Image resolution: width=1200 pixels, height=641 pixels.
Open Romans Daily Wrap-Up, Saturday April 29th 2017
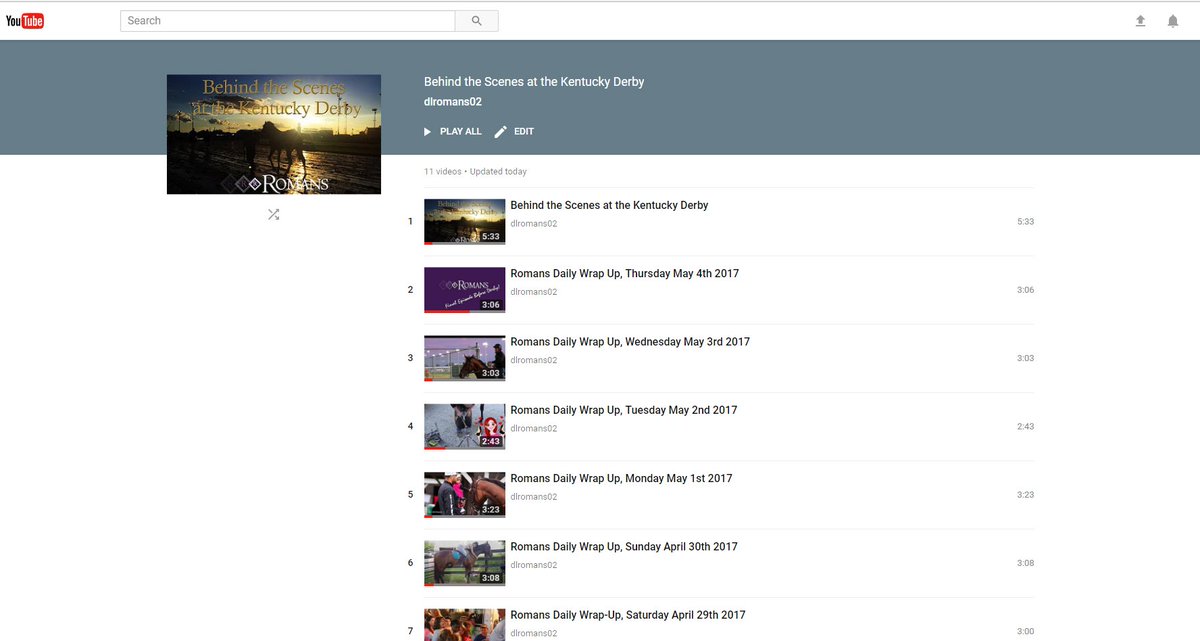click(x=628, y=615)
